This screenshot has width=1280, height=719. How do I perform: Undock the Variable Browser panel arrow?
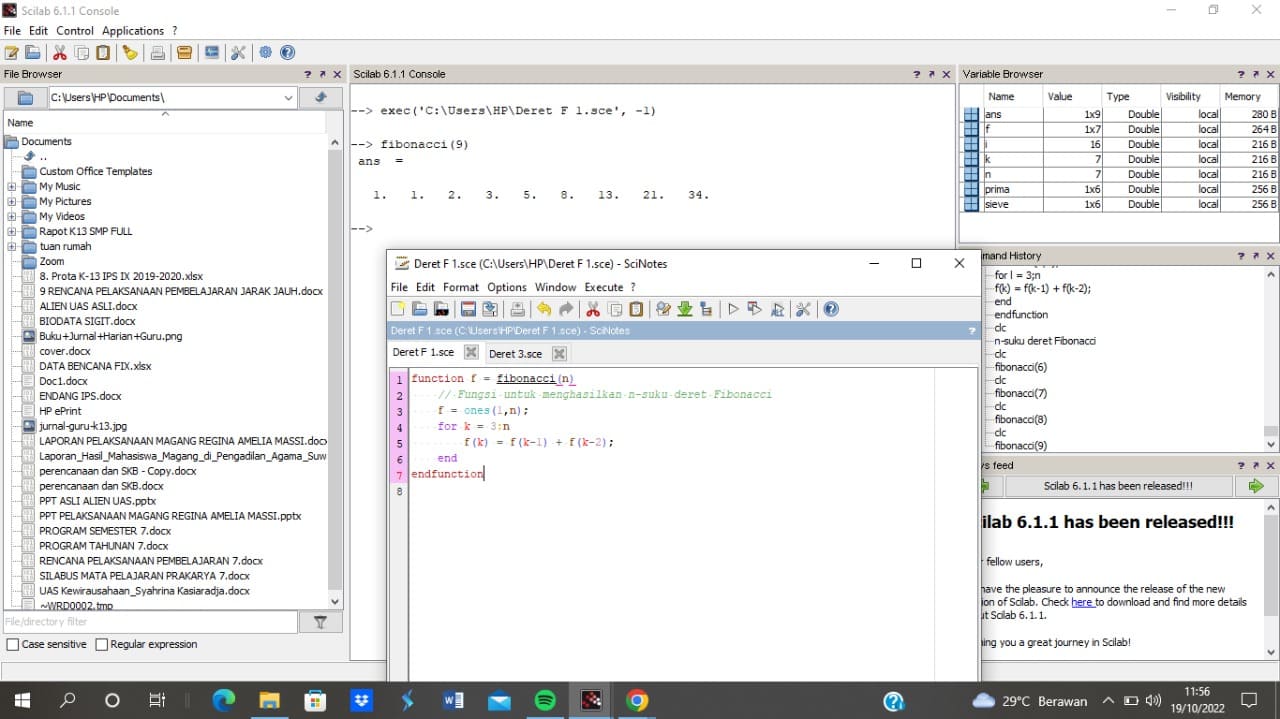(x=1256, y=74)
